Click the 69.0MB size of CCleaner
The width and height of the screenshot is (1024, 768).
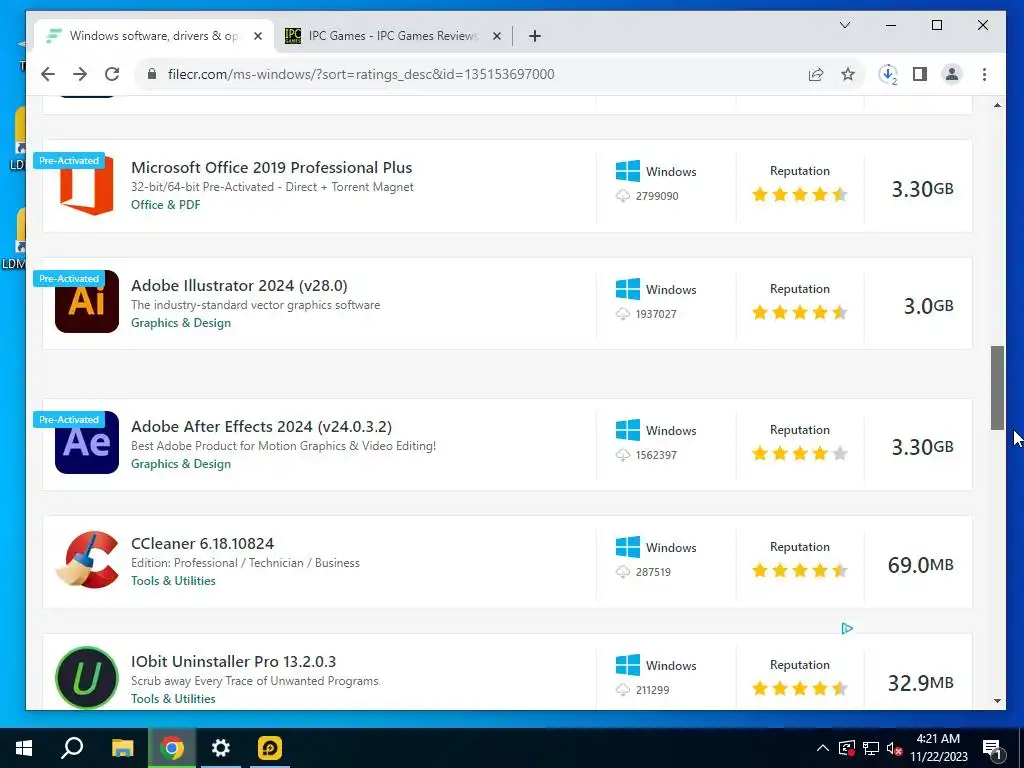coord(921,564)
